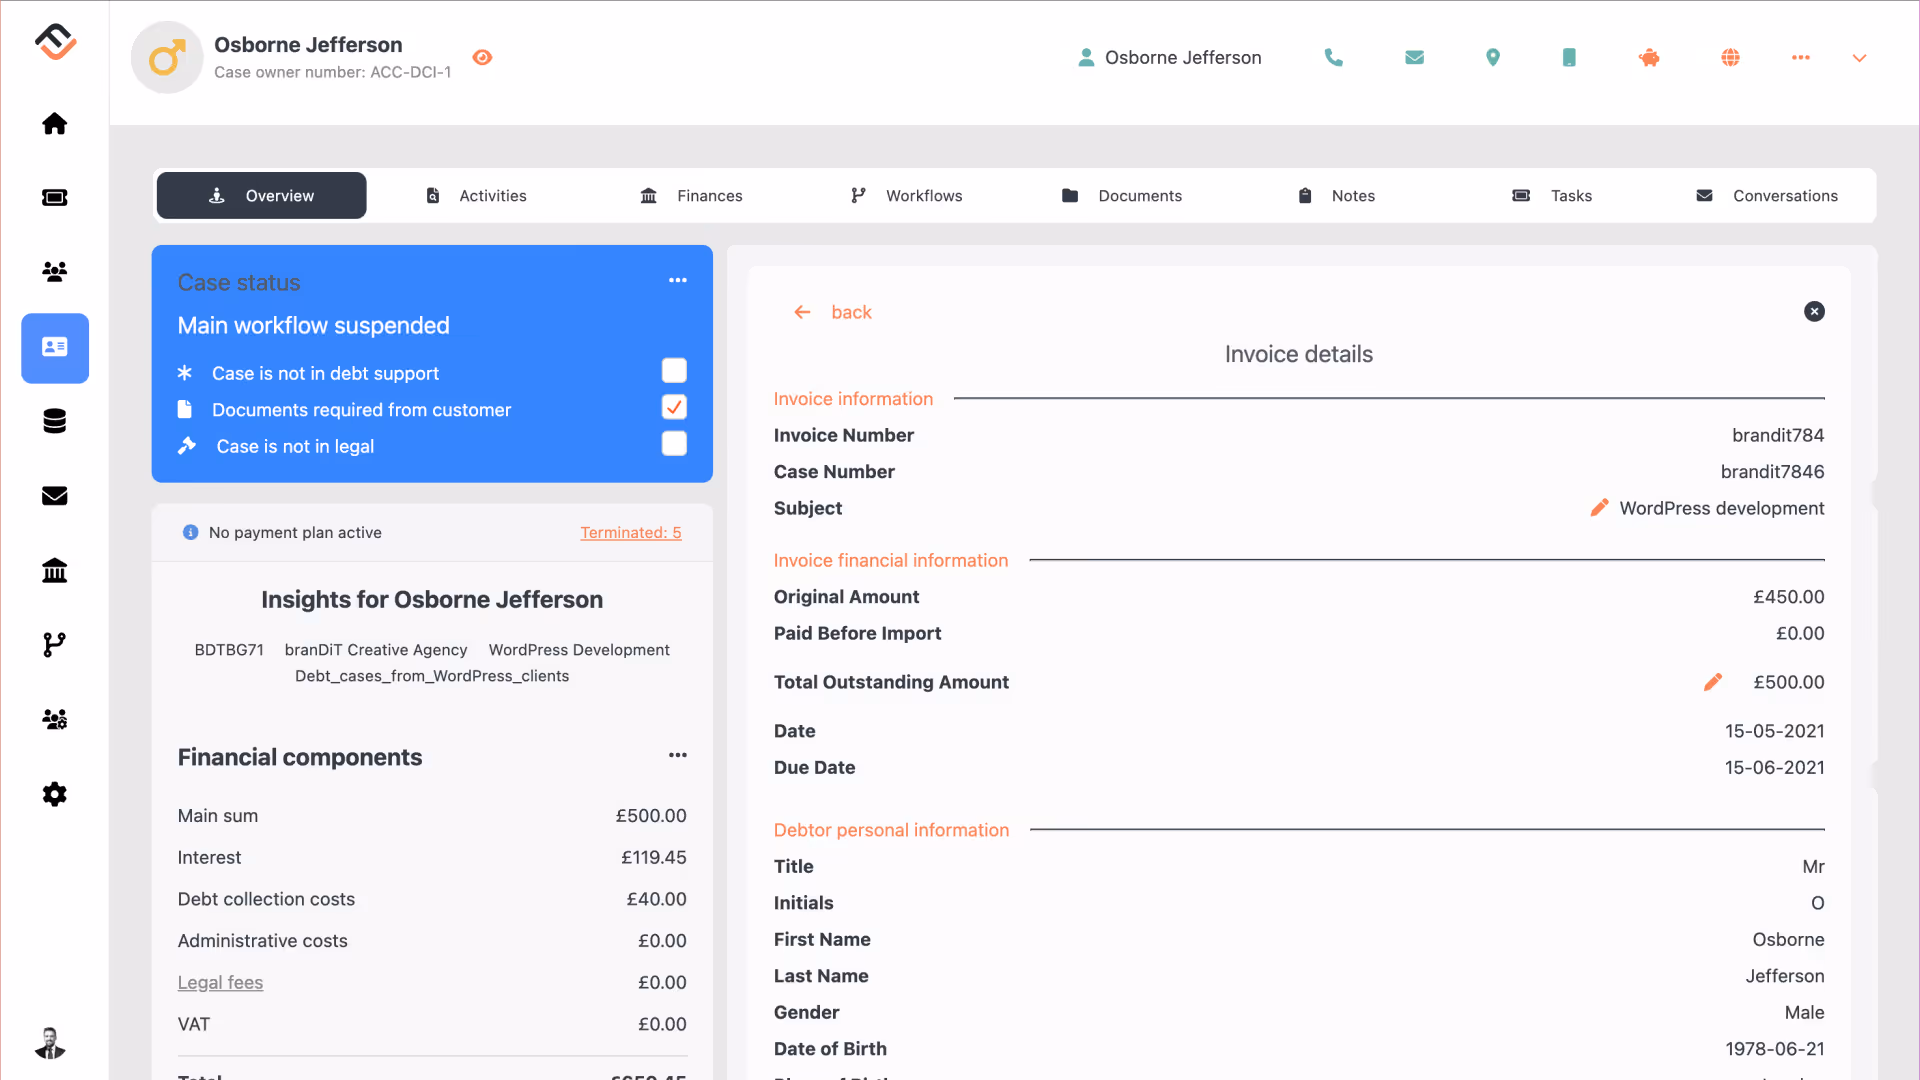1920x1080 pixels.
Task: Toggle 'Case is not in debt support' checkbox
Action: (x=674, y=371)
